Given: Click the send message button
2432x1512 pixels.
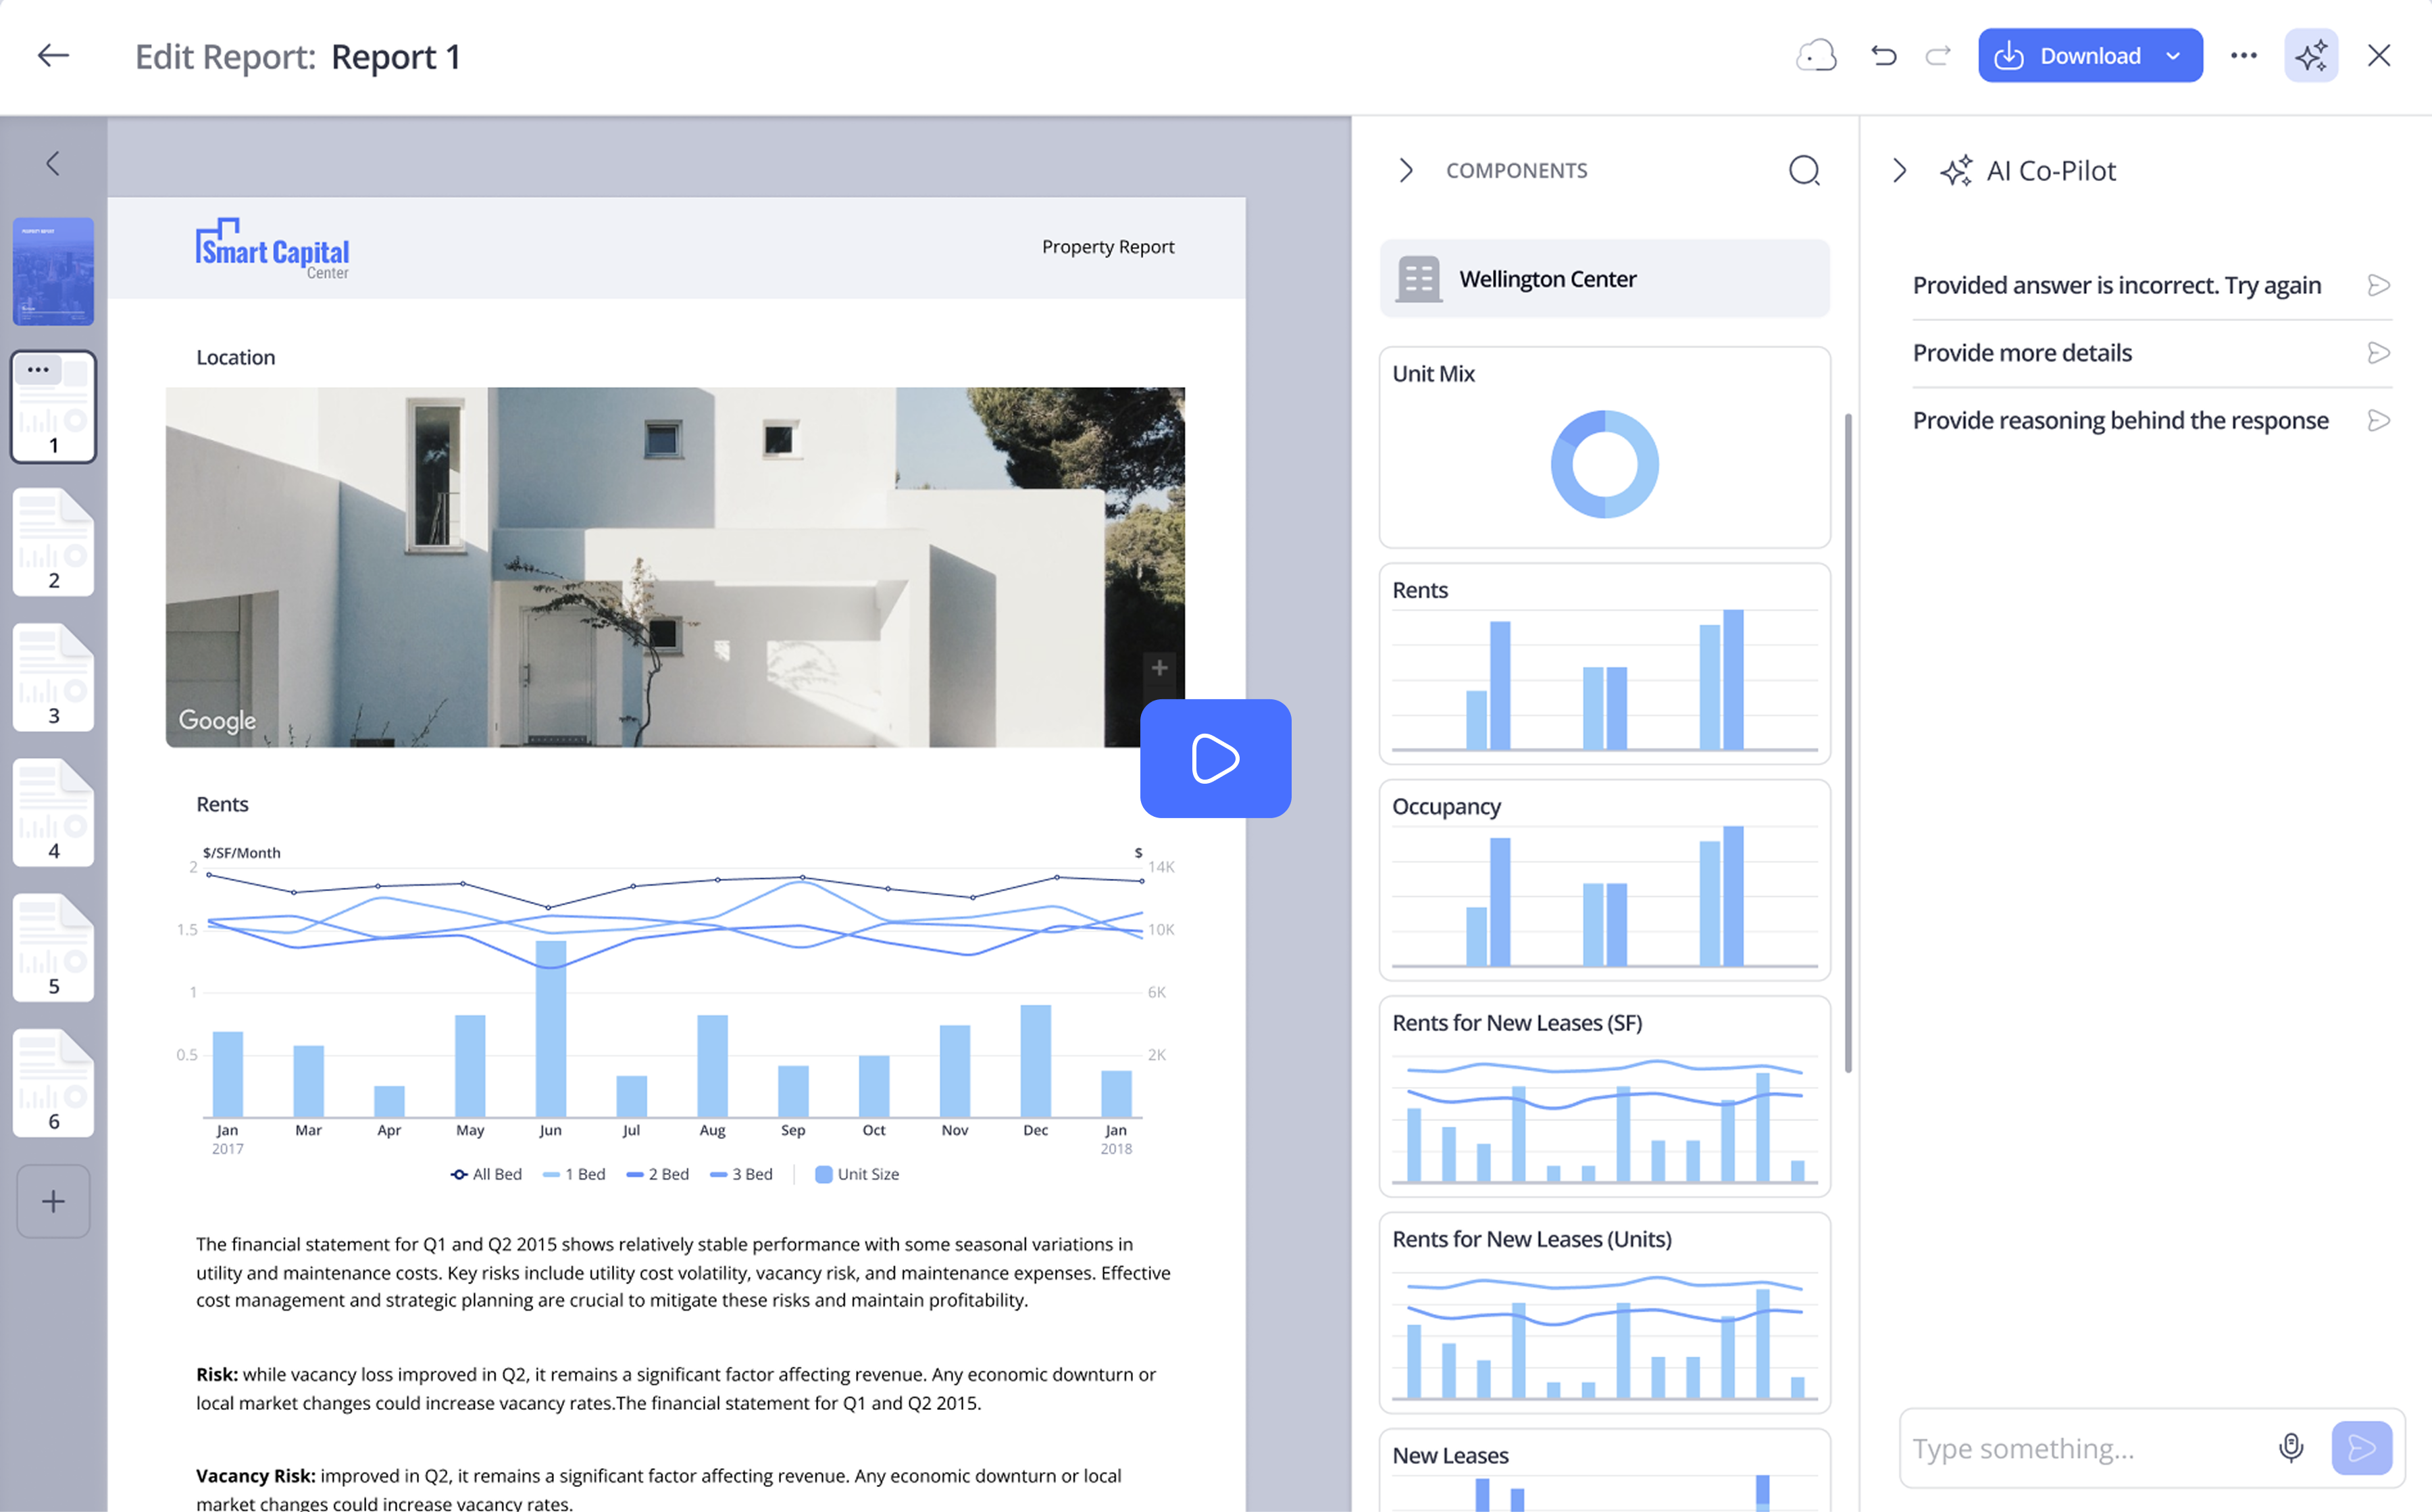Looking at the screenshot, I should 2361,1447.
